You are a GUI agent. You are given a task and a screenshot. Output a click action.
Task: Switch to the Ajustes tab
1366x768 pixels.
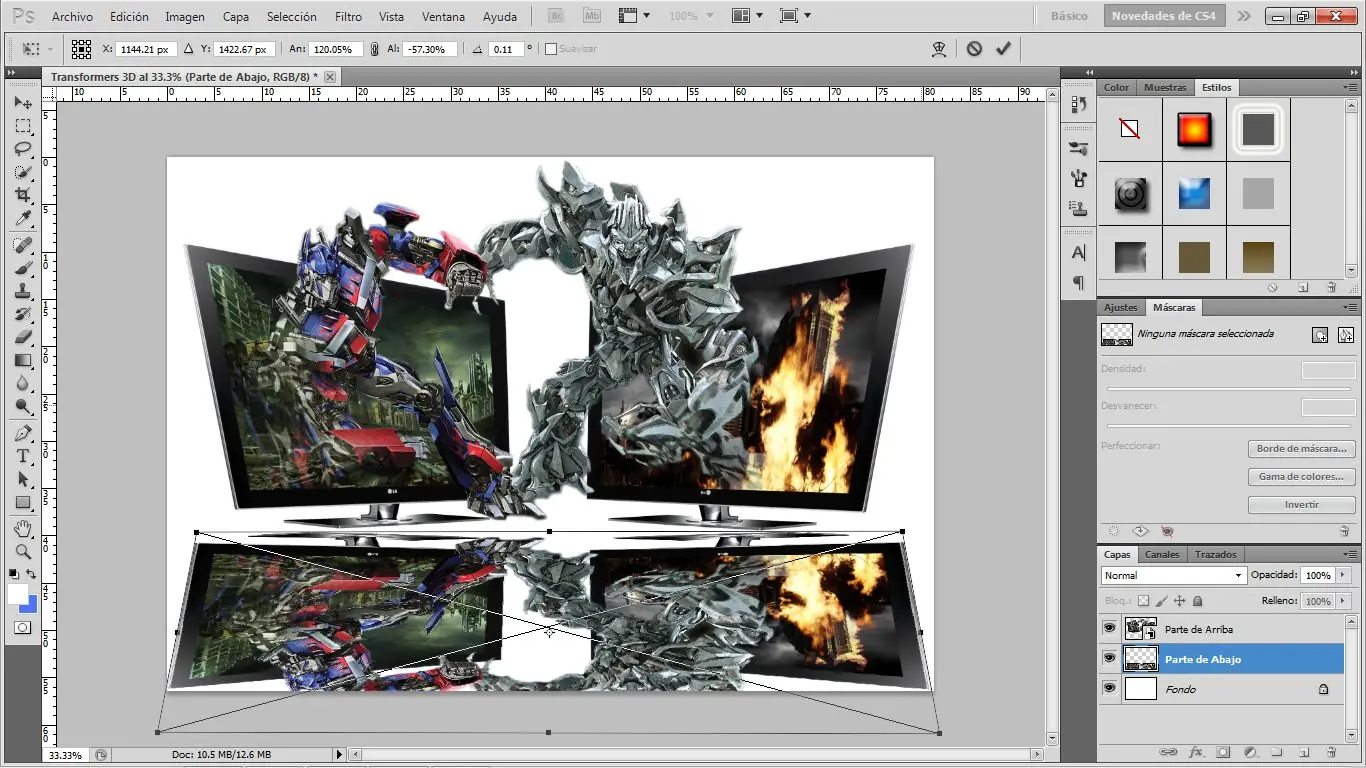point(1121,307)
